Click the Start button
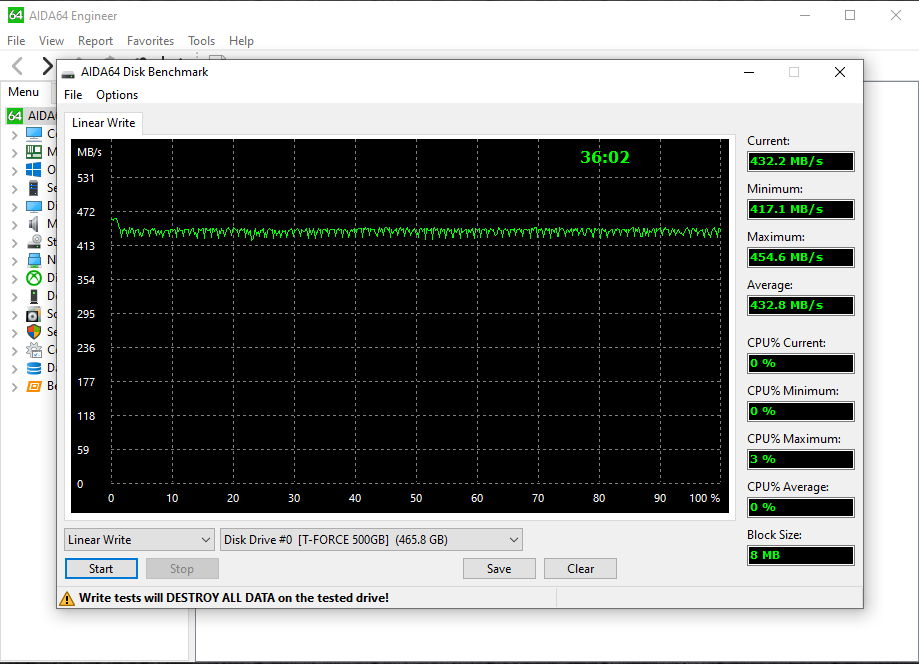The image size is (919, 664). [101, 568]
